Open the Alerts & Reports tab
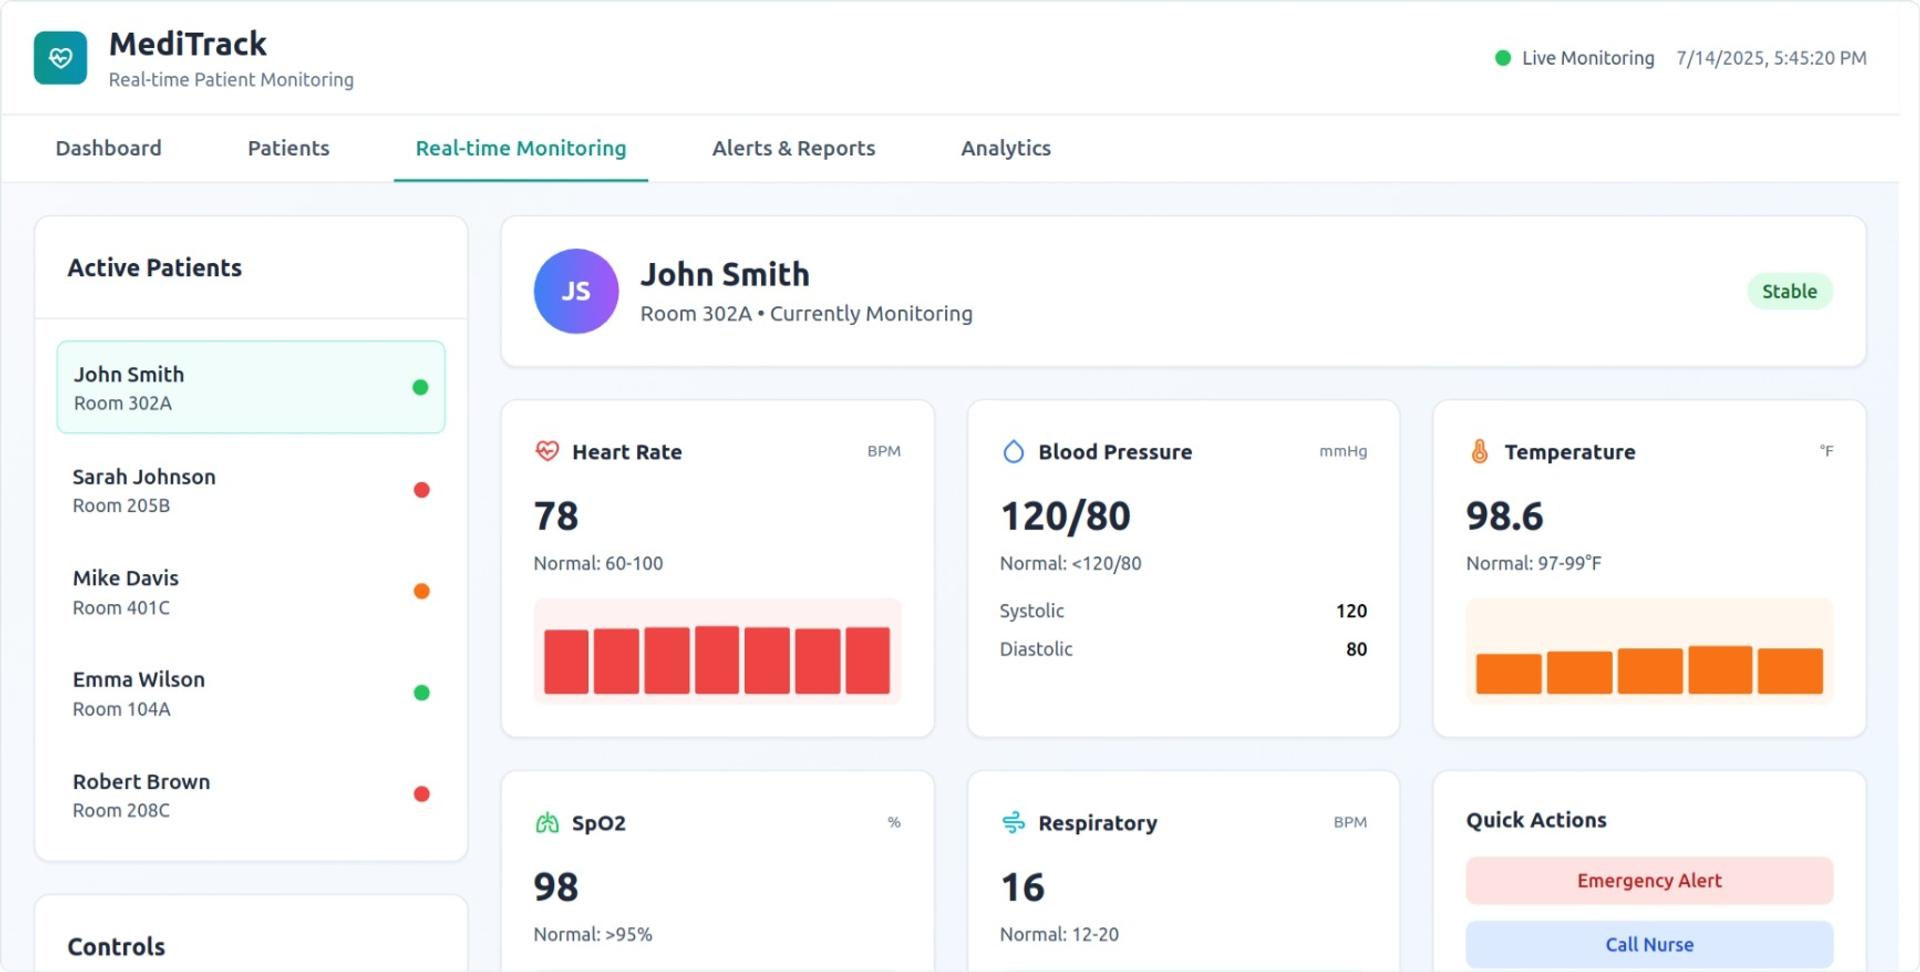The image size is (1920, 972). (793, 148)
